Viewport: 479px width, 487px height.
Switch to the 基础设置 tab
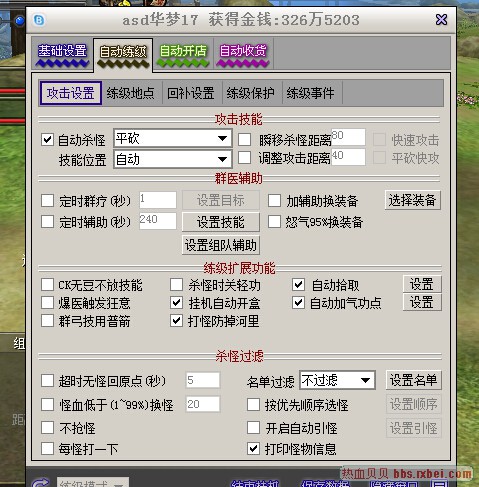tap(62, 54)
